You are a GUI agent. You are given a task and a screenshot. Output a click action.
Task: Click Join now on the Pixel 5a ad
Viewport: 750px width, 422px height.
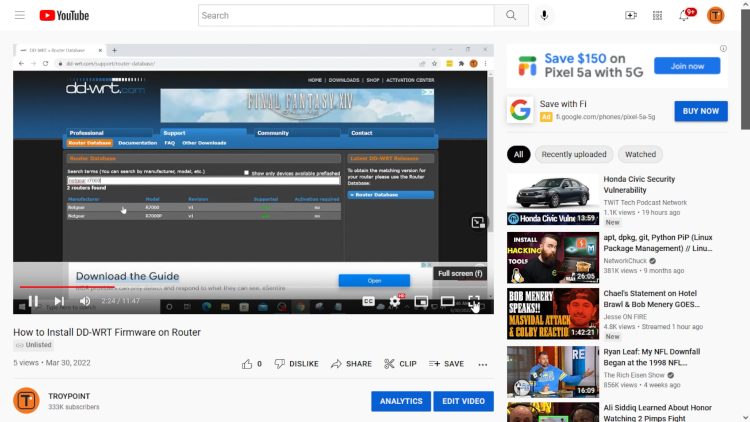coord(687,66)
